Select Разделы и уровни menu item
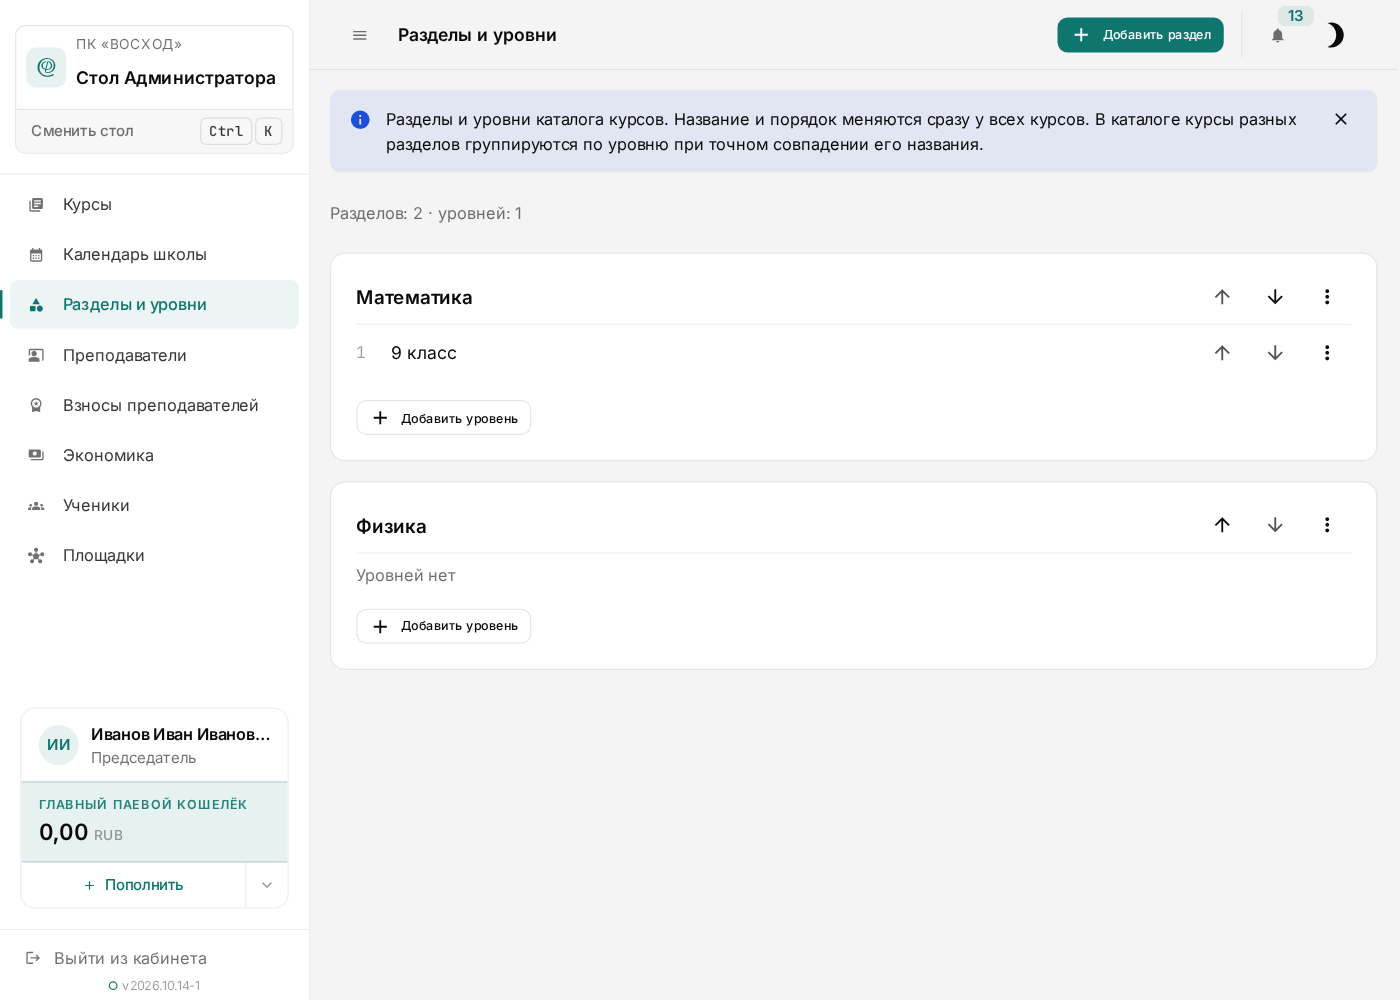Viewport: 1400px width, 1000px height. tap(154, 304)
